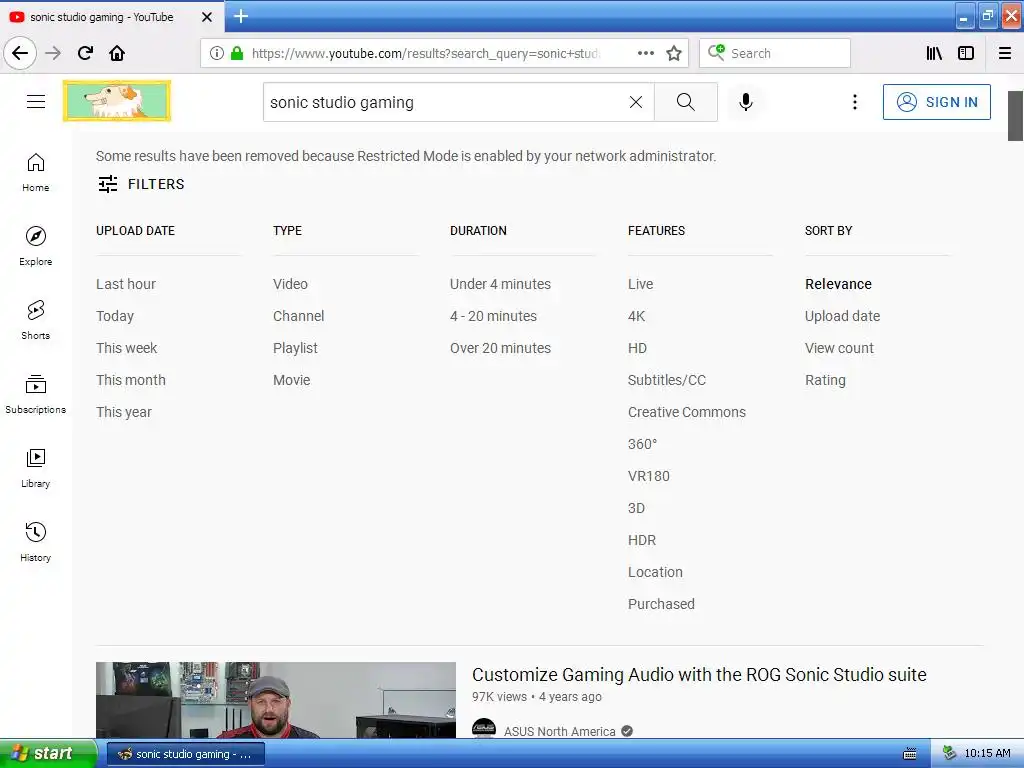1024x768 pixels.
Task: Click the browser address bar URL
Action: point(425,54)
